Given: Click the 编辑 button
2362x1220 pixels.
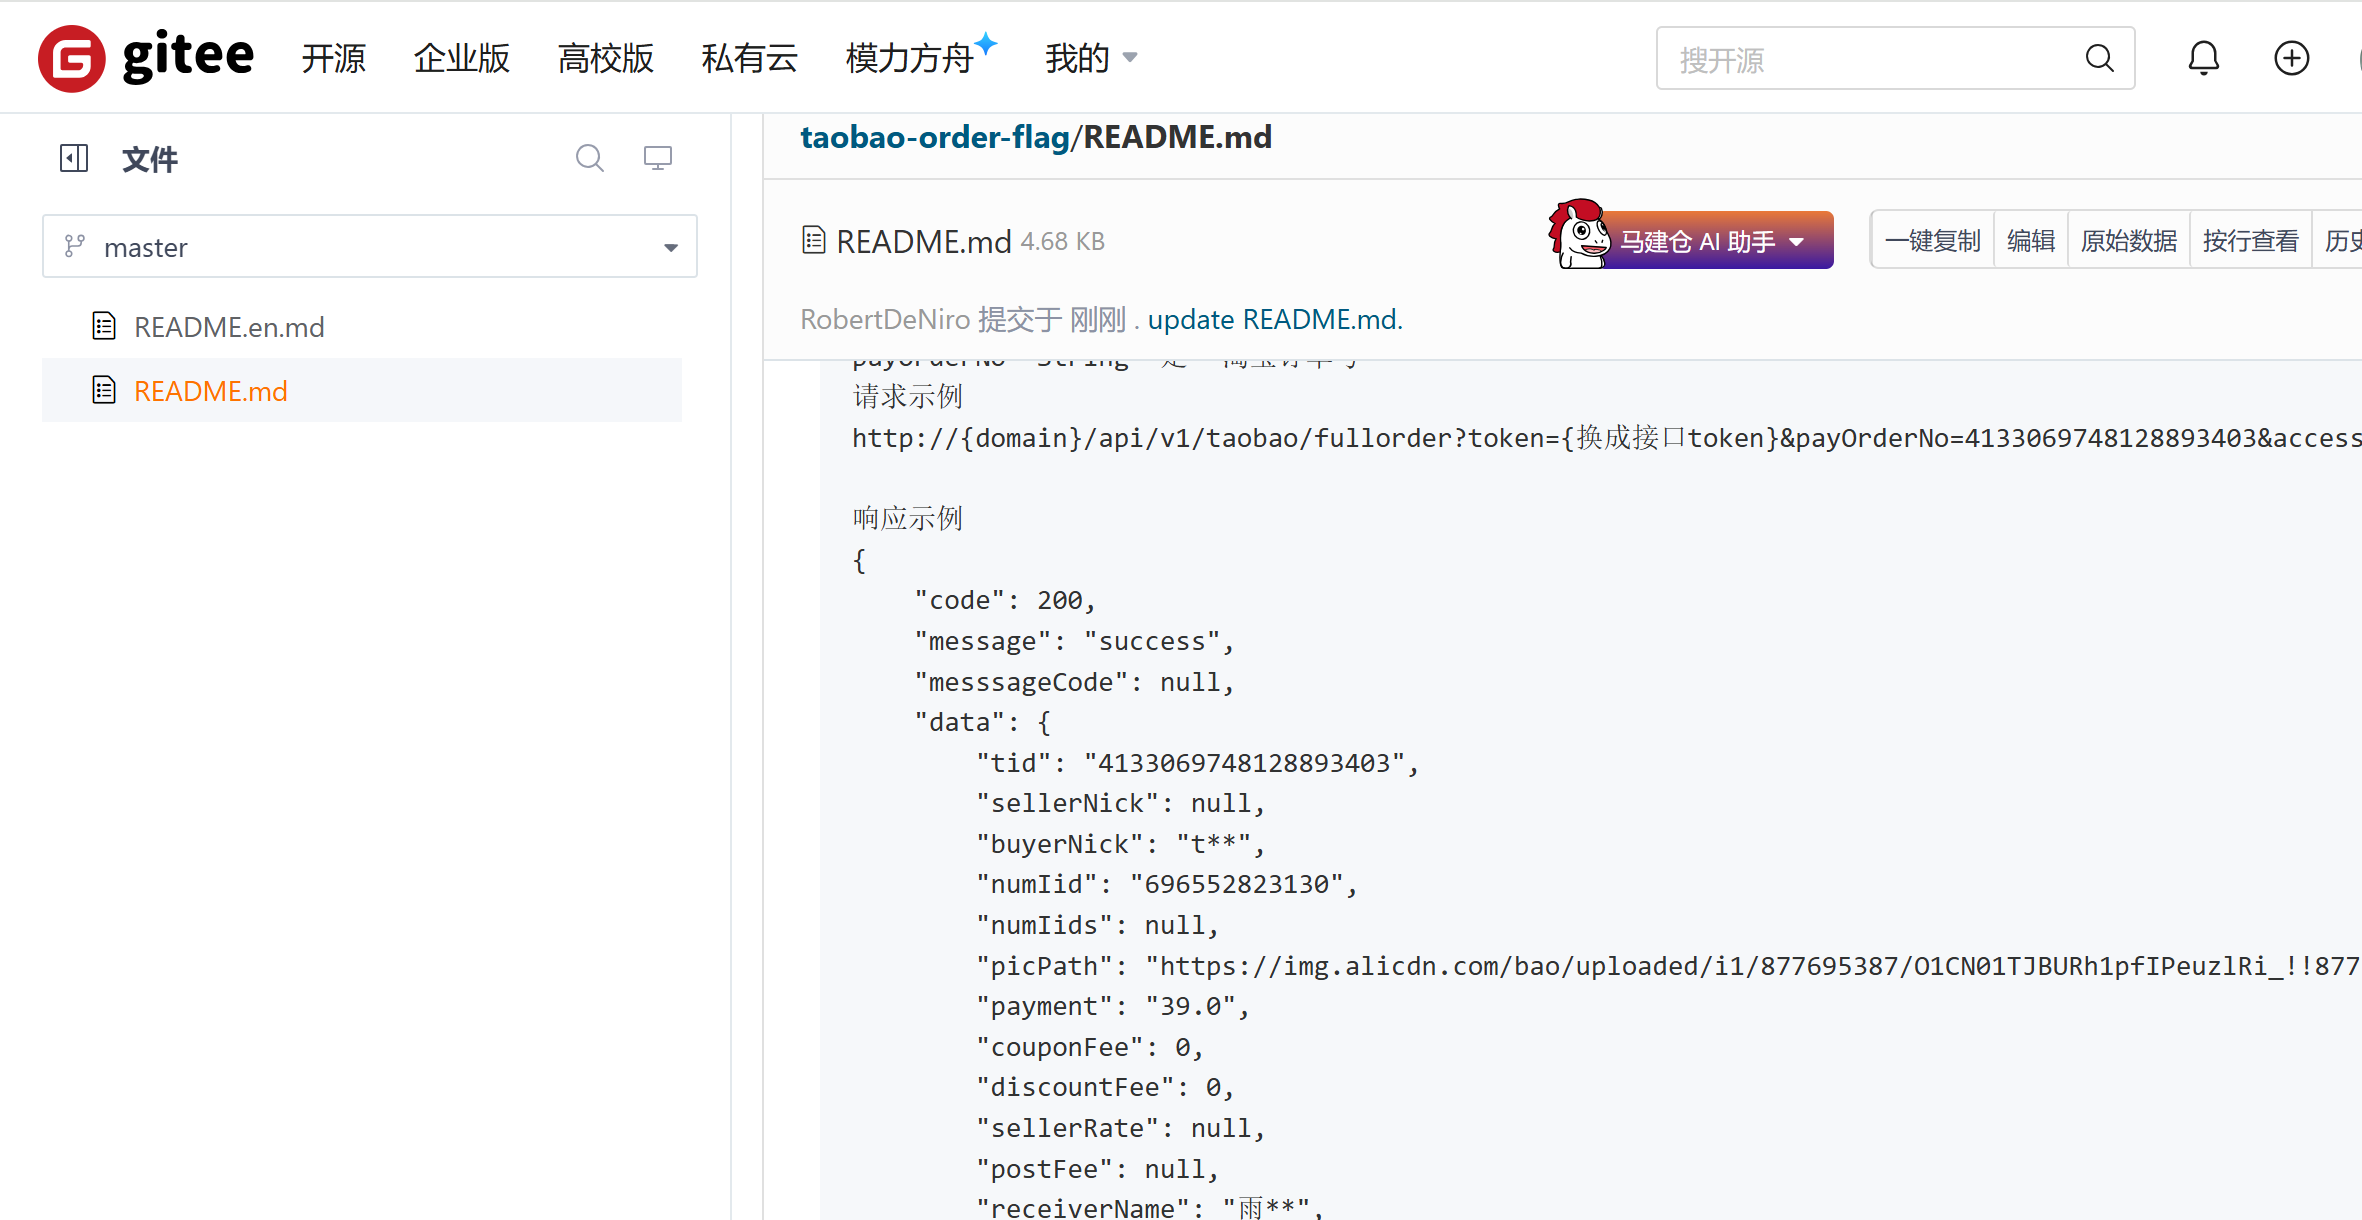Looking at the screenshot, I should (2030, 241).
